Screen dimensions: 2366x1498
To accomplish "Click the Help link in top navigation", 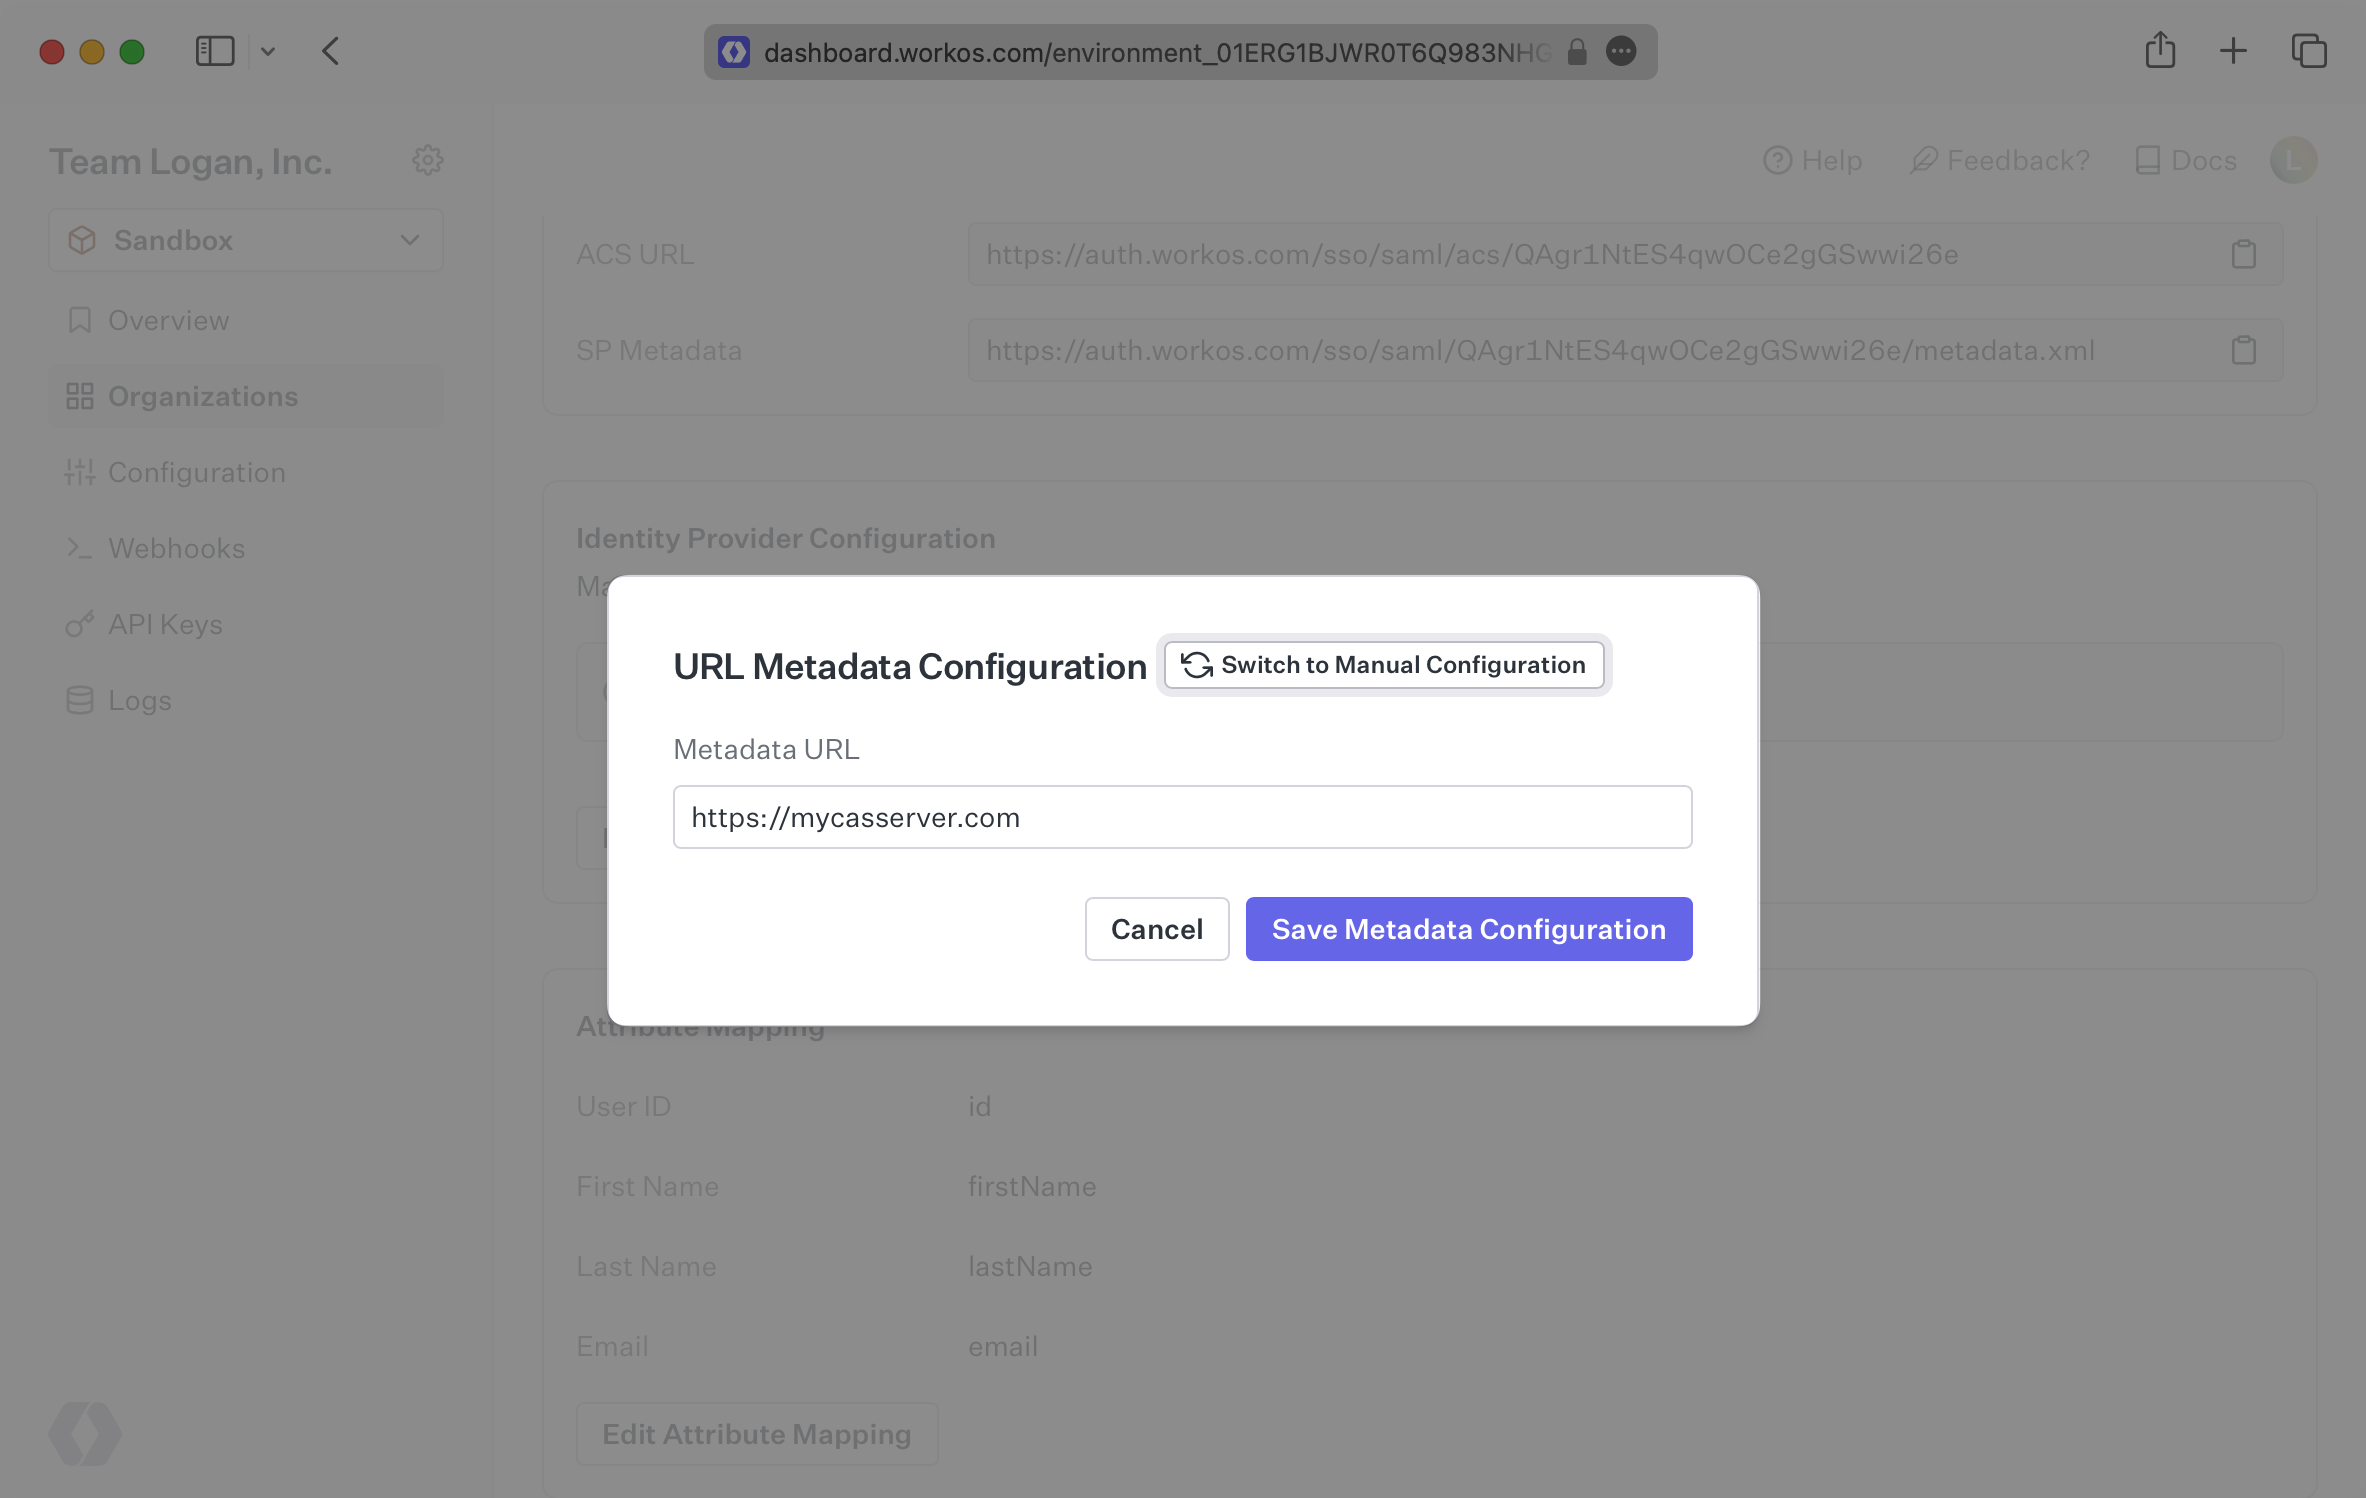I will pyautogui.click(x=1812, y=159).
